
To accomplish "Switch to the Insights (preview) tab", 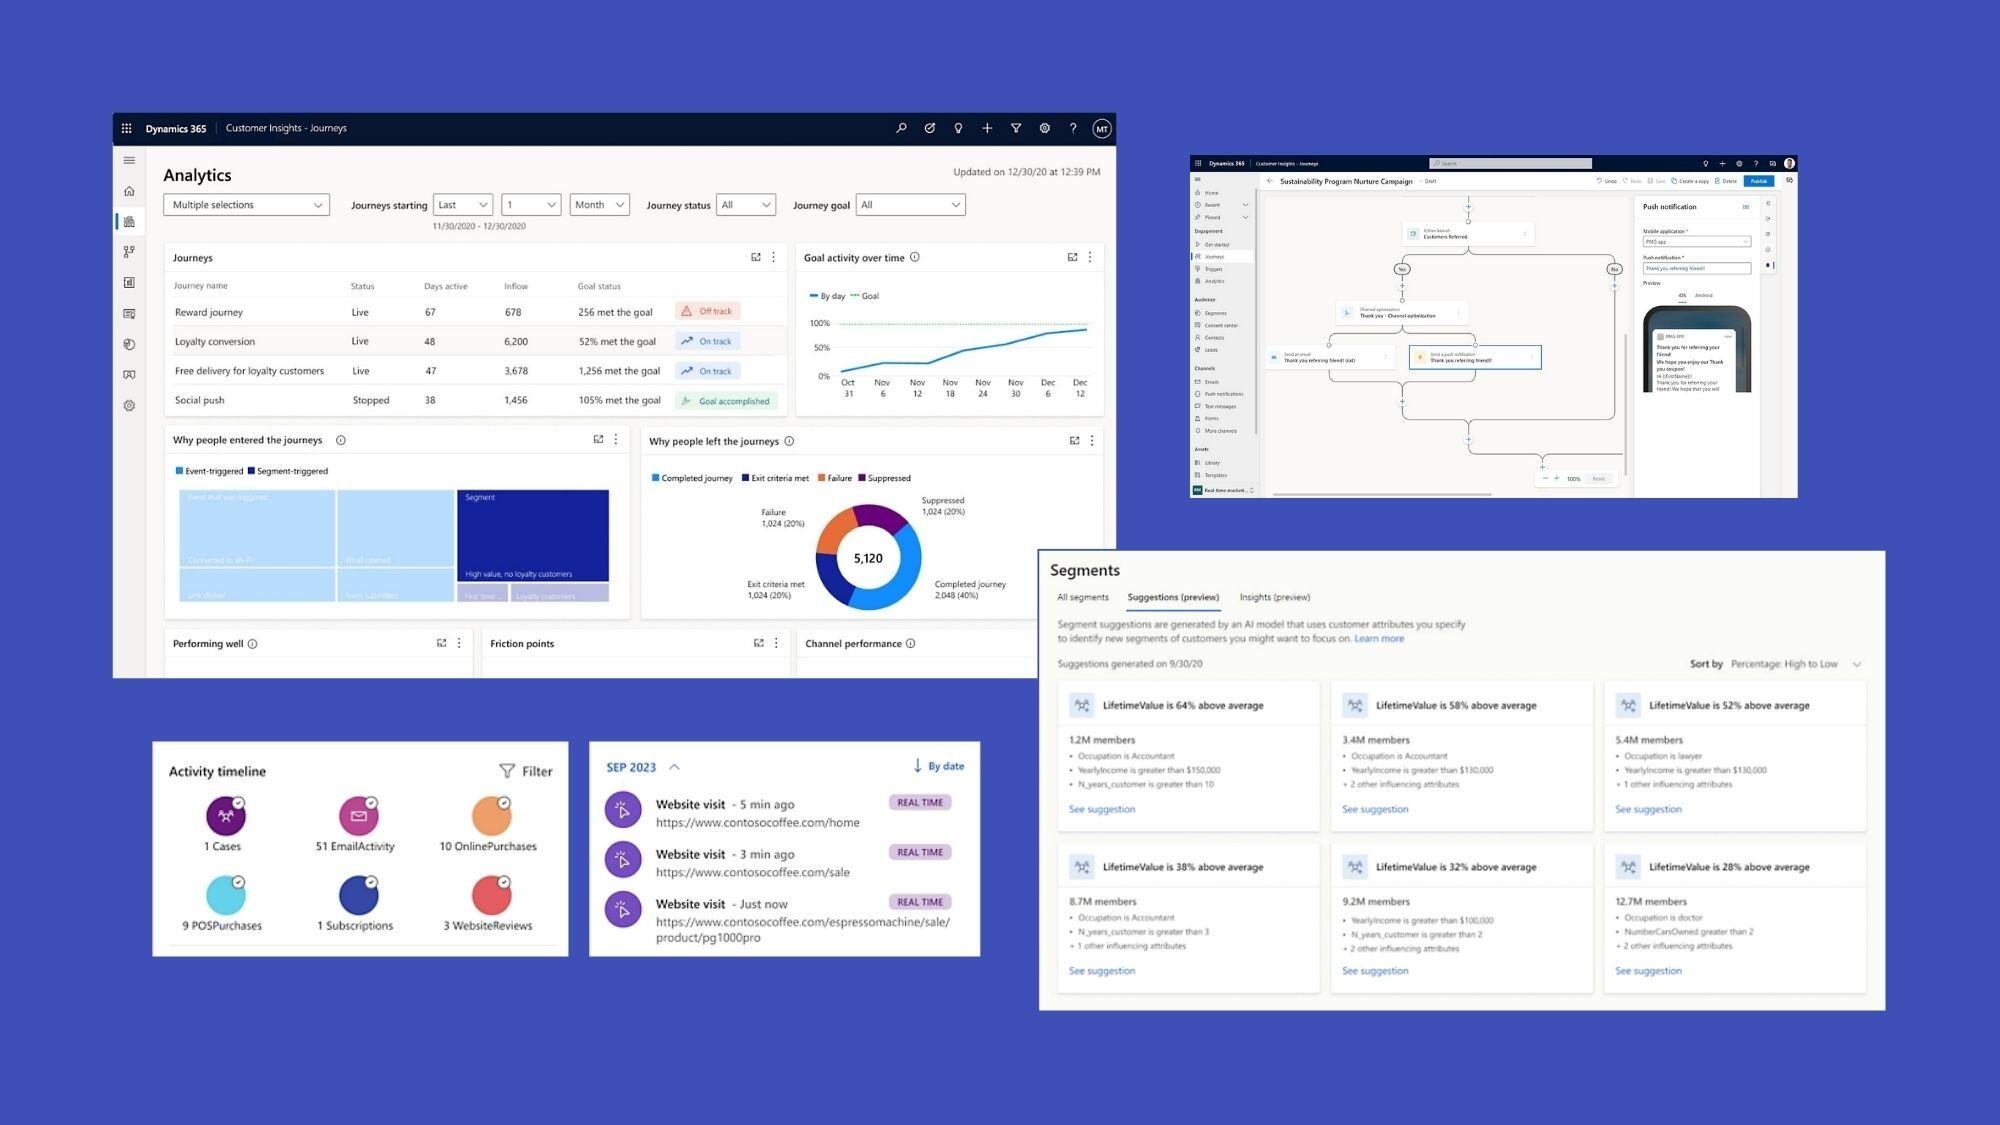I will point(1275,597).
